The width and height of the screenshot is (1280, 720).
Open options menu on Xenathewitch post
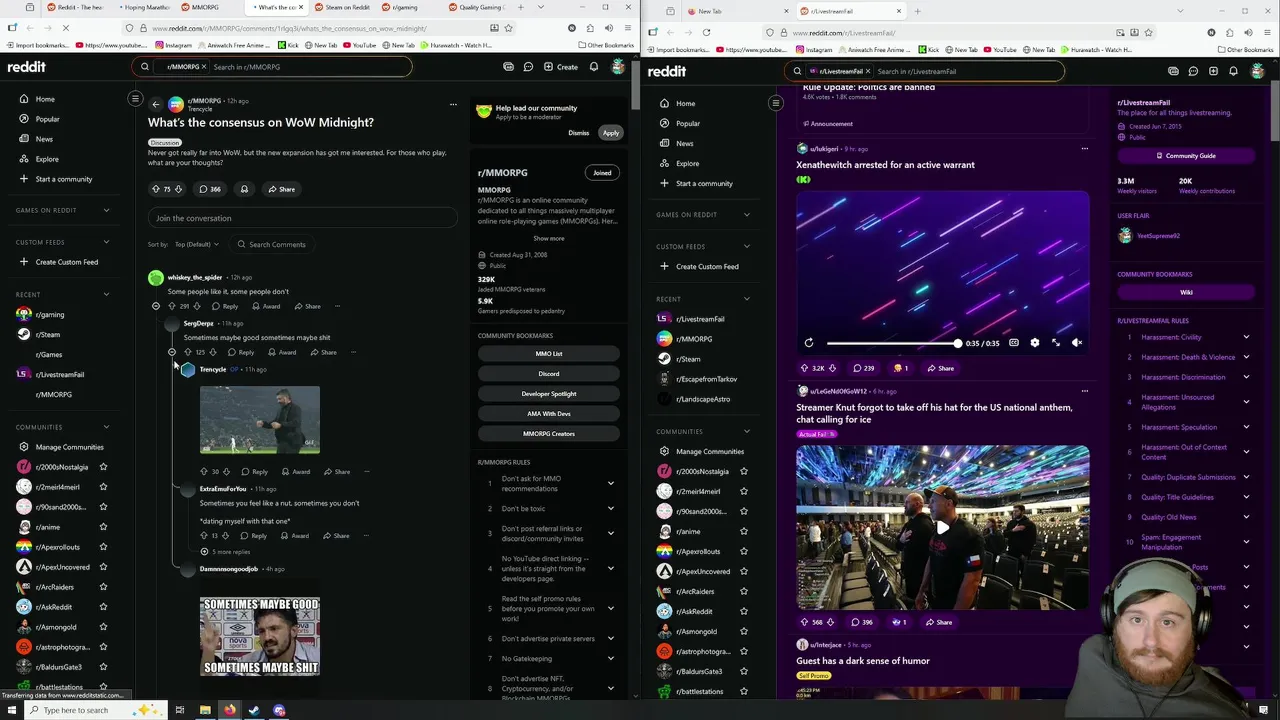[1085, 149]
